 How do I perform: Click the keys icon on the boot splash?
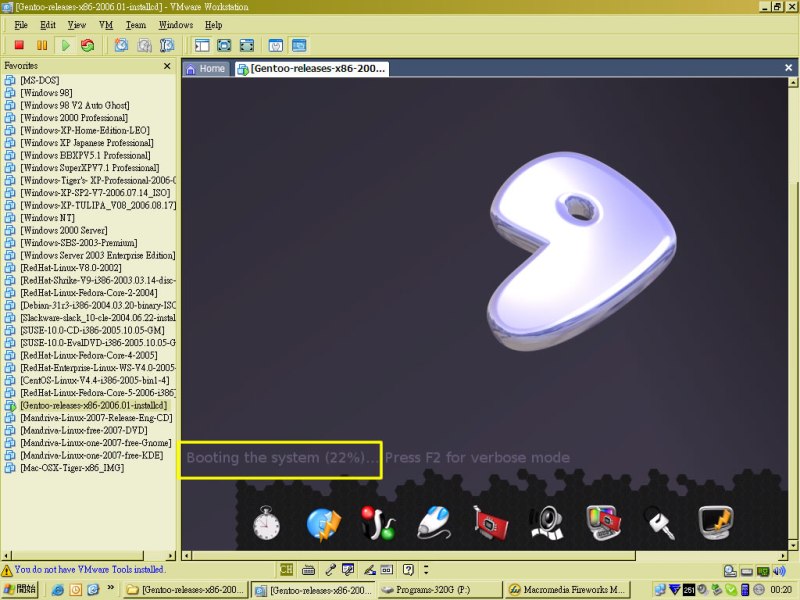point(659,523)
